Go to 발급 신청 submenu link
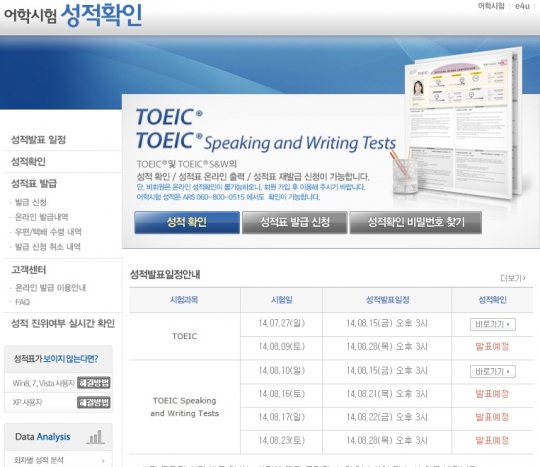 31,202
